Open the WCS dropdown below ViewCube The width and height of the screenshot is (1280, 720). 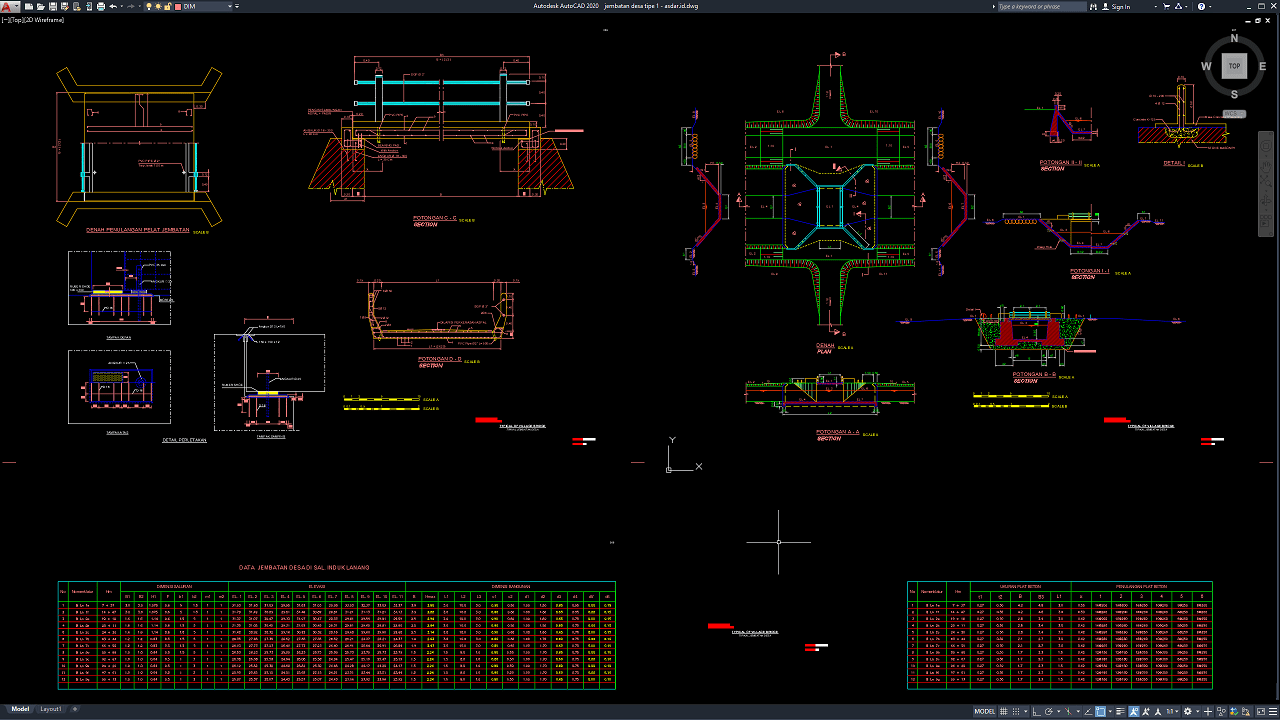[1233, 114]
